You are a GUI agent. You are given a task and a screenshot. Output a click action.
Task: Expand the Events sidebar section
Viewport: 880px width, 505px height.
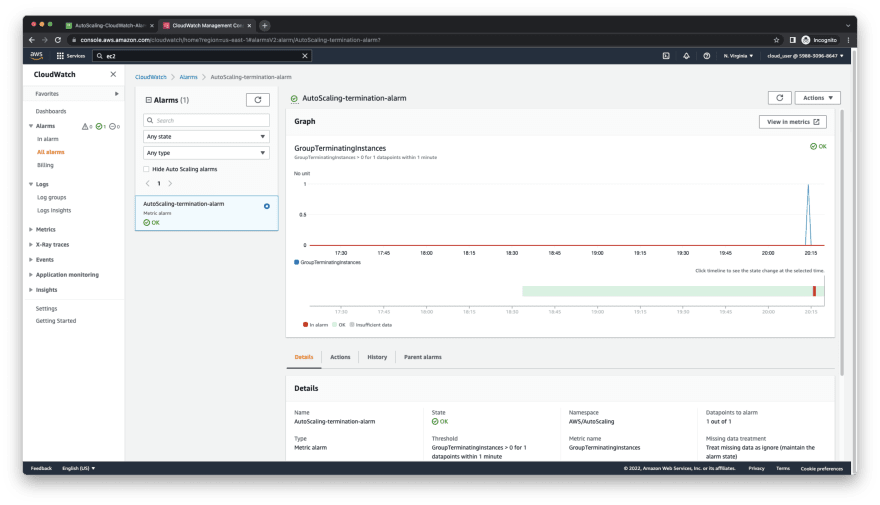(x=31, y=260)
